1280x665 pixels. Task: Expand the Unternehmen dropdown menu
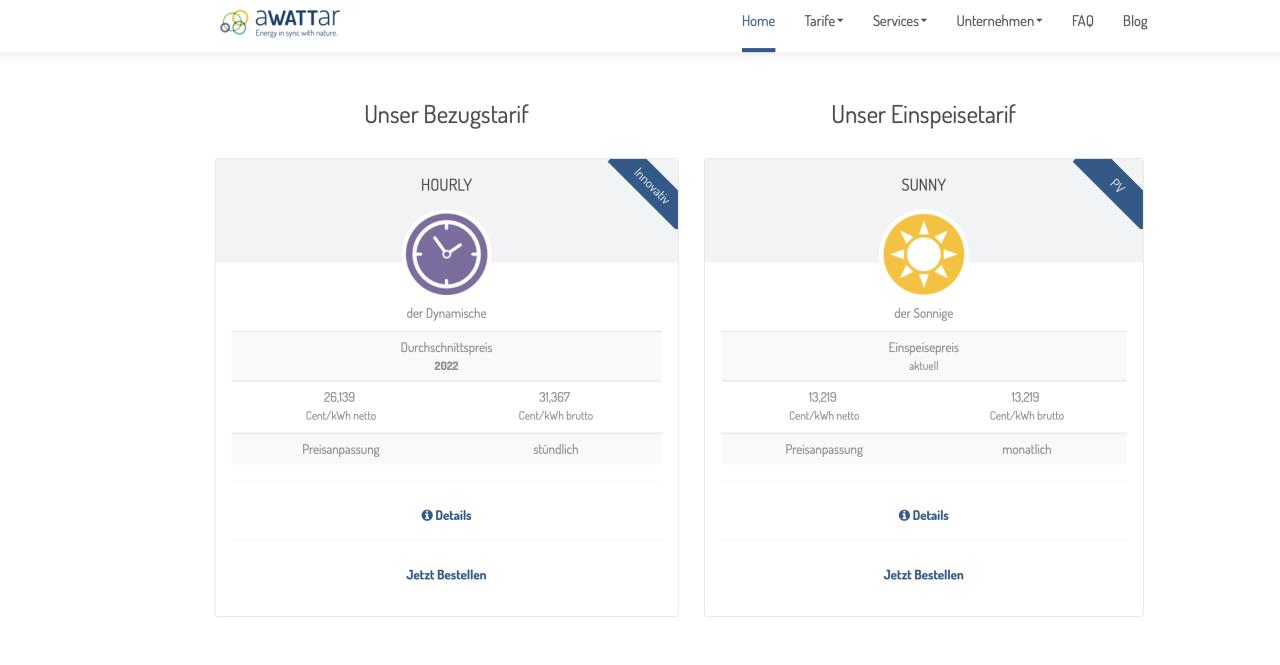[999, 21]
